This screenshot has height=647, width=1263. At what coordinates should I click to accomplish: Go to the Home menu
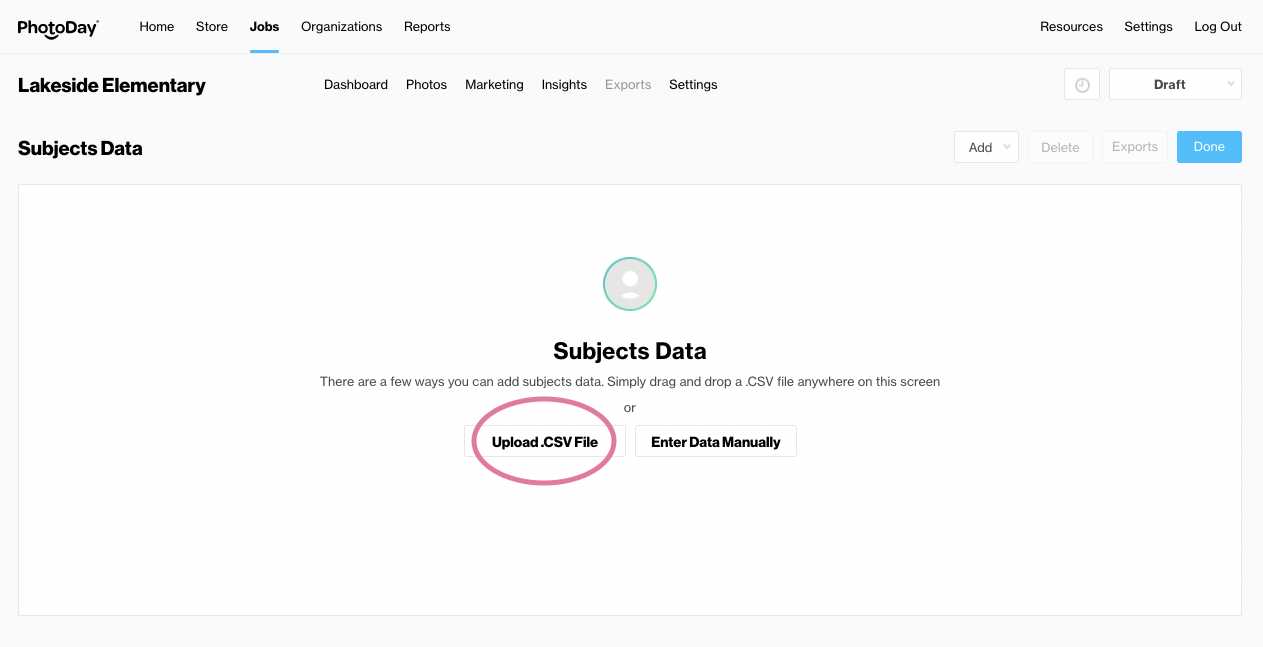157,27
